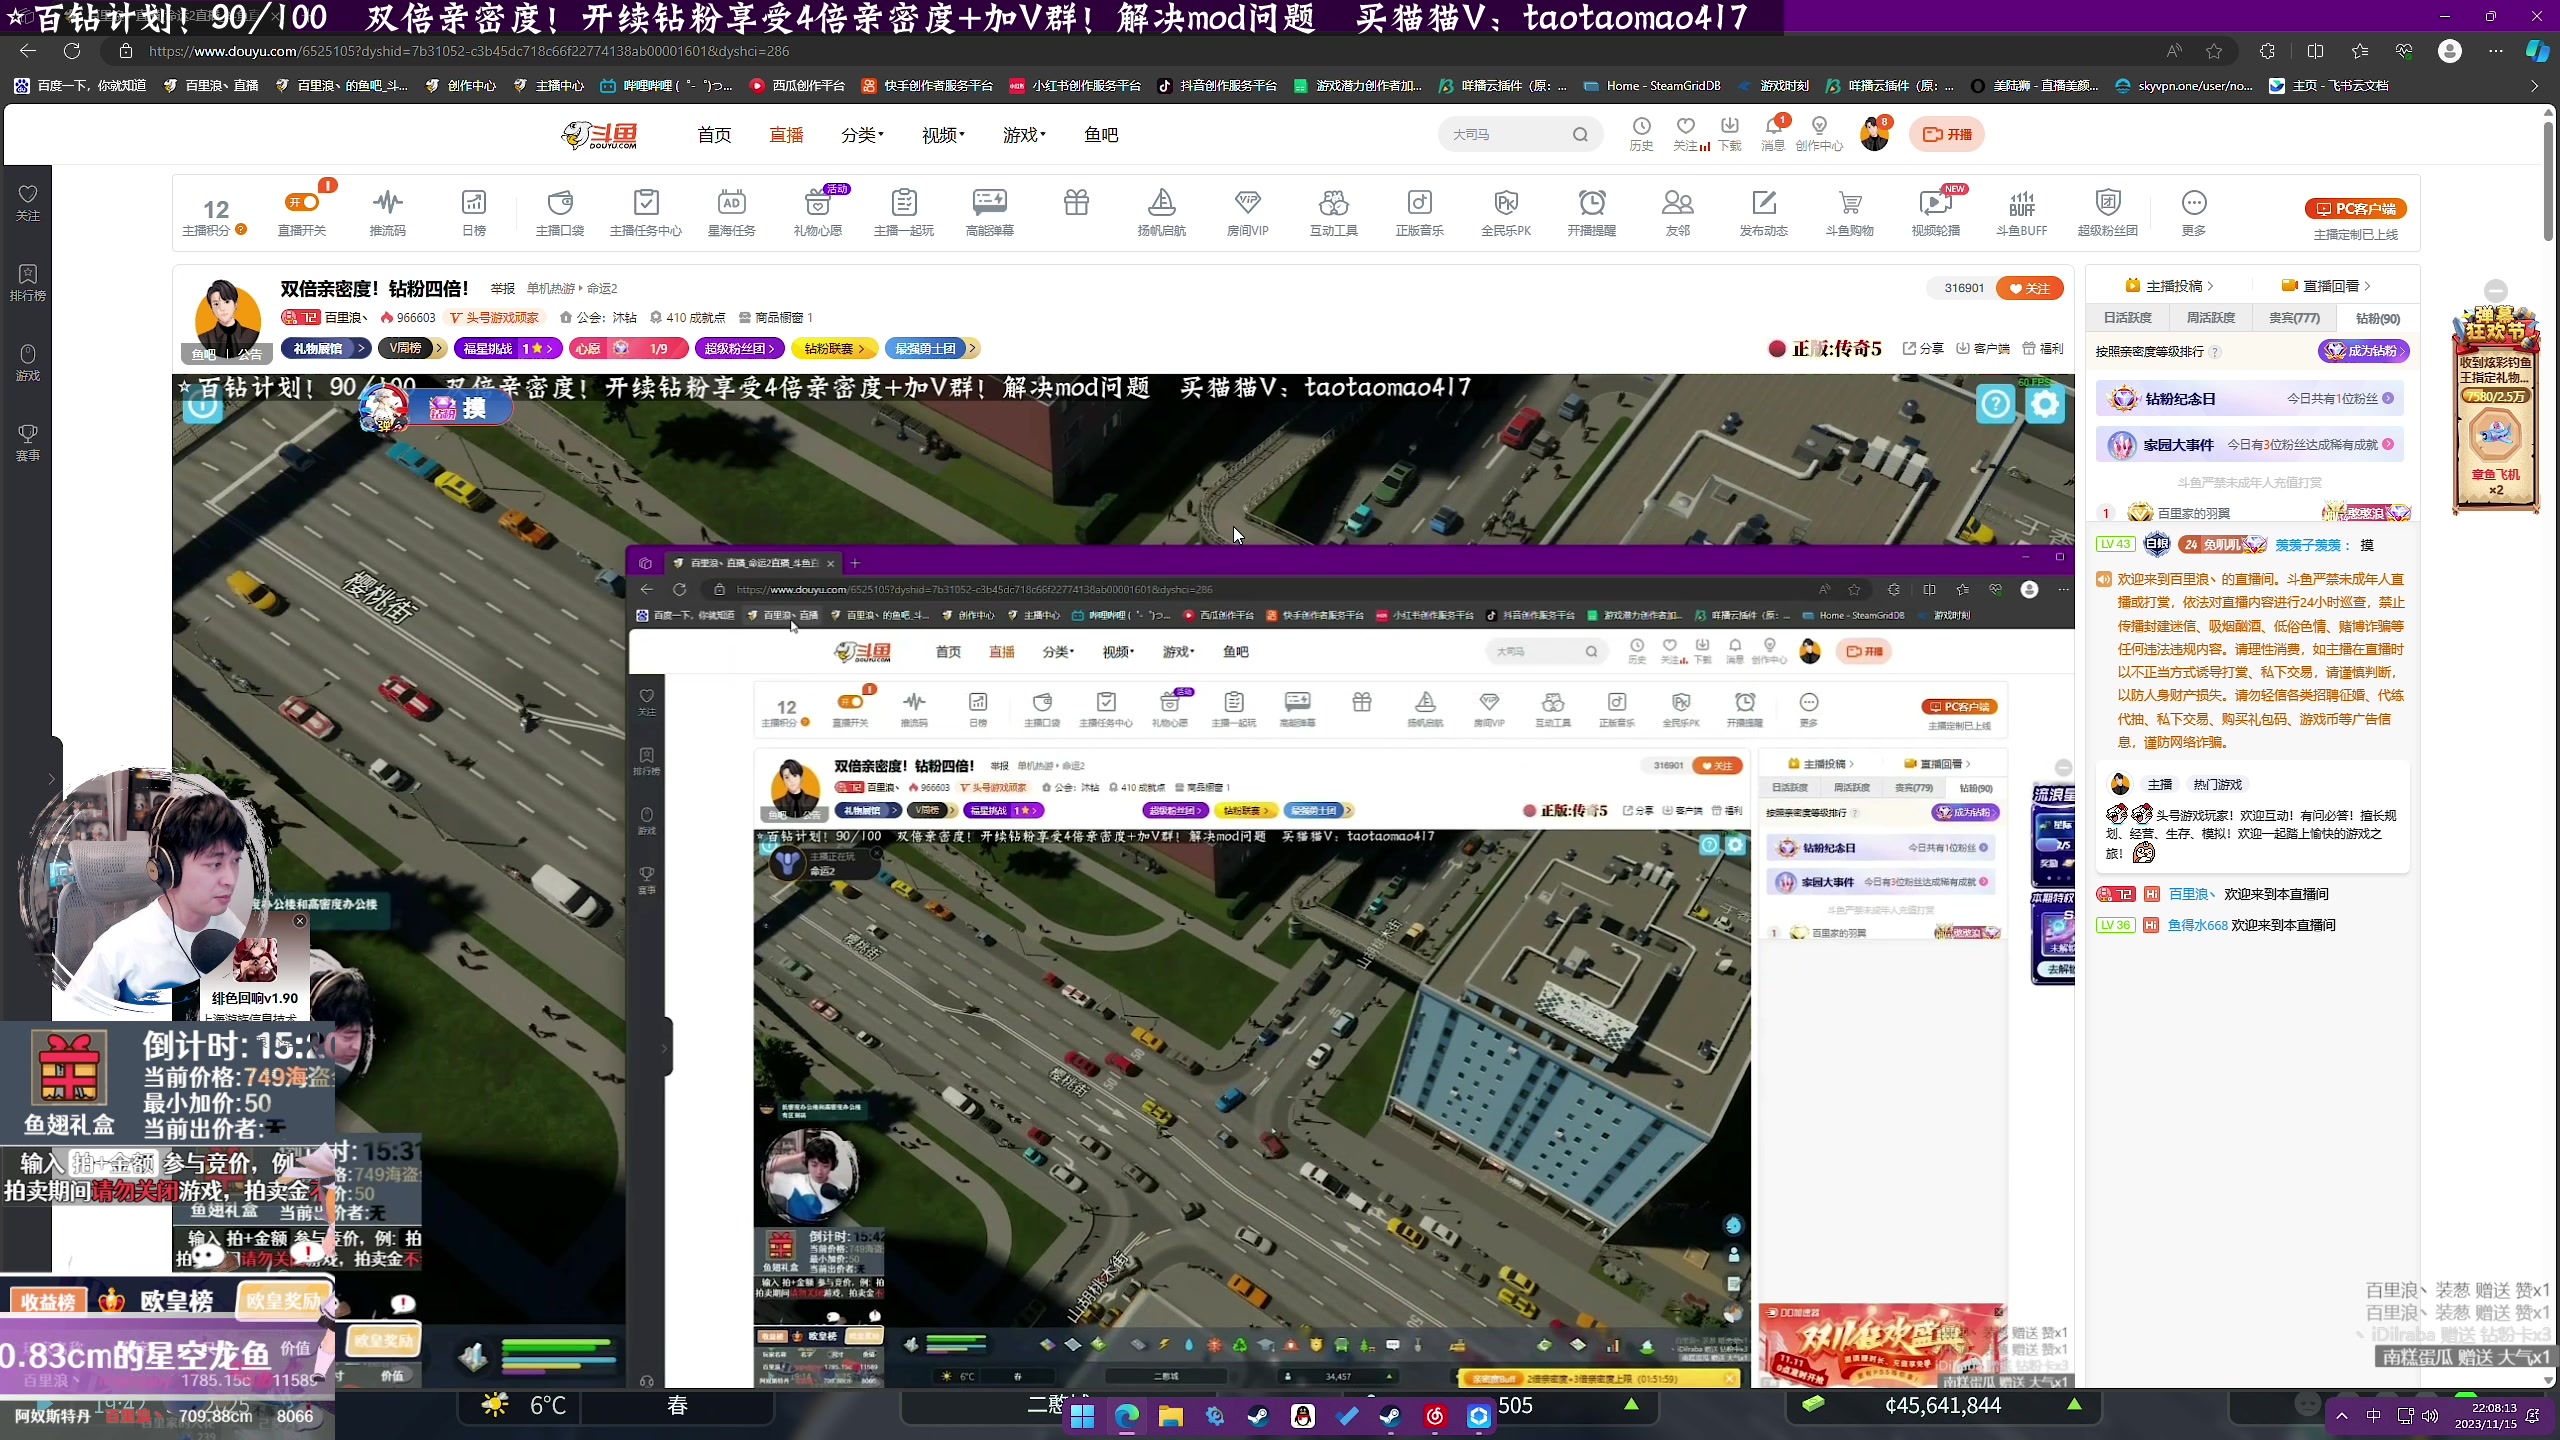
Task: Open File Explorer from the taskbar
Action: pyautogui.click(x=1170, y=1416)
